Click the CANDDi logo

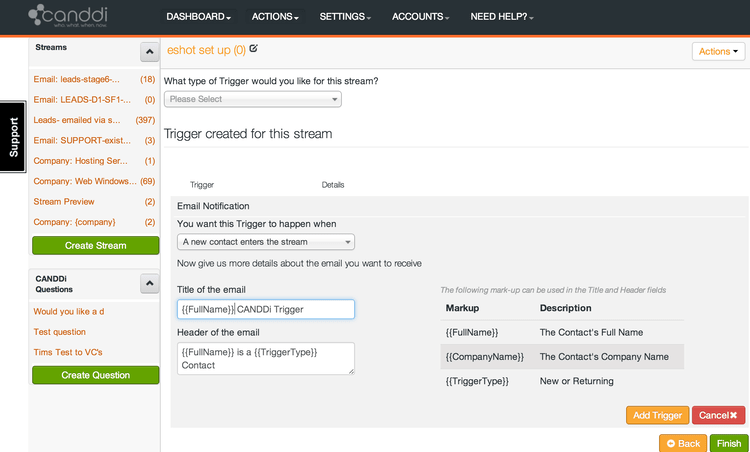pyautogui.click(x=67, y=15)
